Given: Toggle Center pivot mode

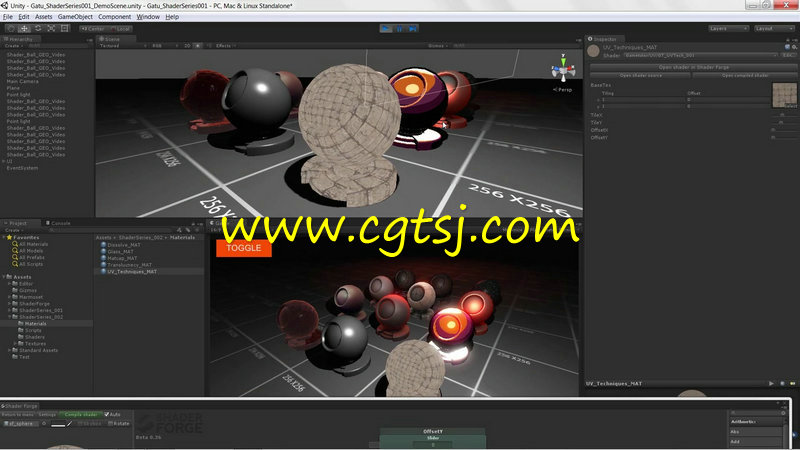Looking at the screenshot, I should click(92, 29).
